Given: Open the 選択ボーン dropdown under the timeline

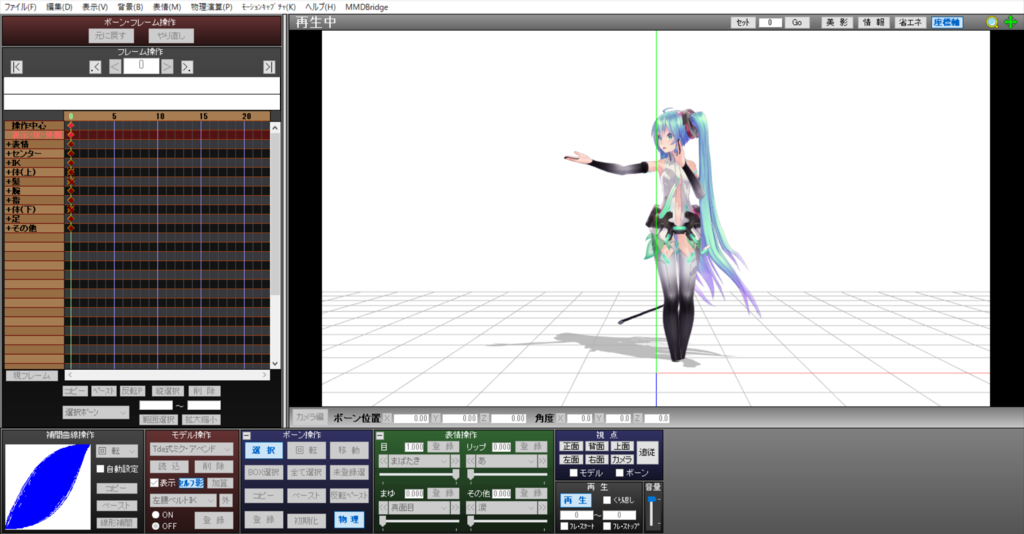Looking at the screenshot, I should coord(96,413).
